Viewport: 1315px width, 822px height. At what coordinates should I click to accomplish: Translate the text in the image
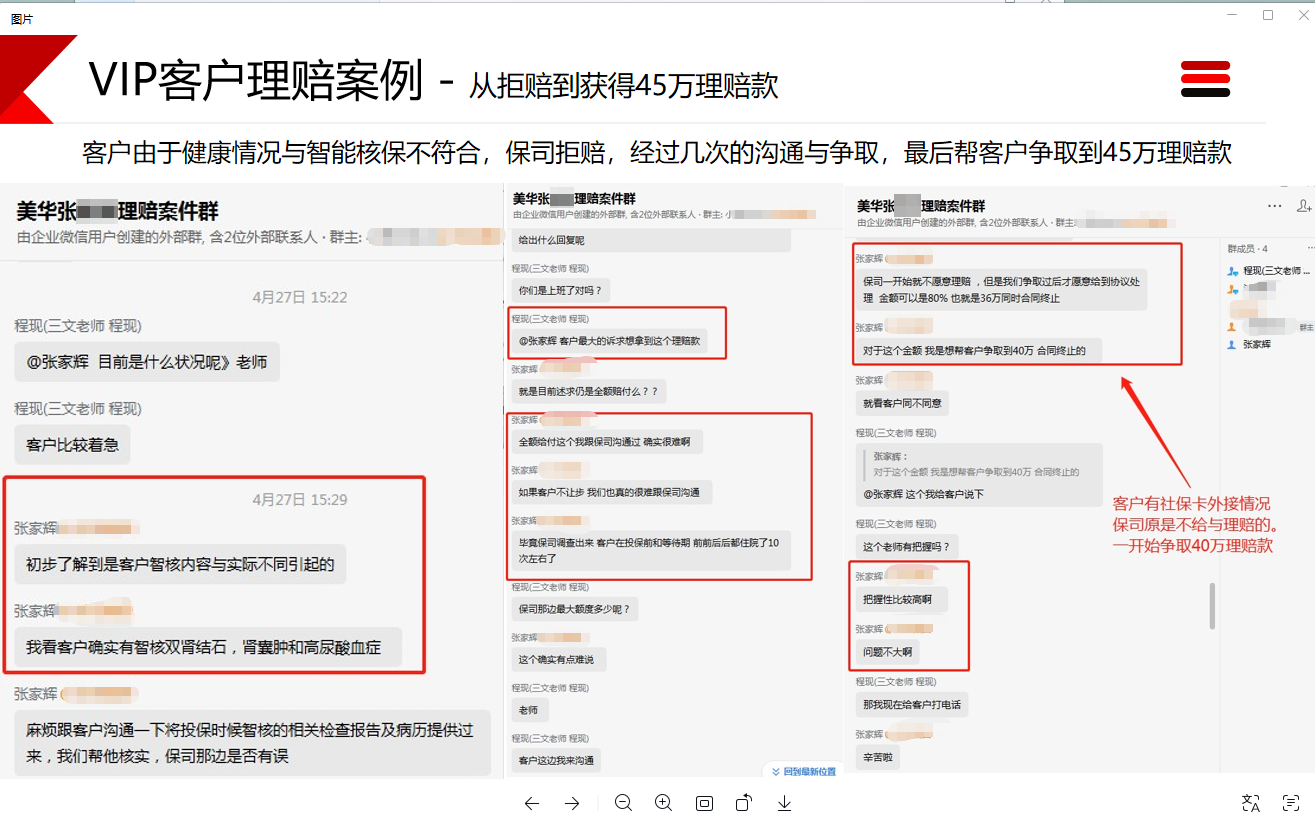click(x=1251, y=803)
